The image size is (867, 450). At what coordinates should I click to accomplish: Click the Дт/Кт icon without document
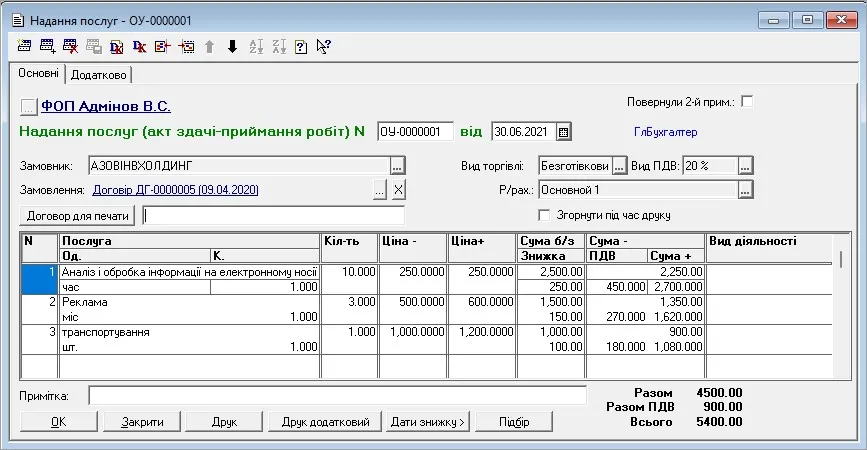tap(139, 46)
